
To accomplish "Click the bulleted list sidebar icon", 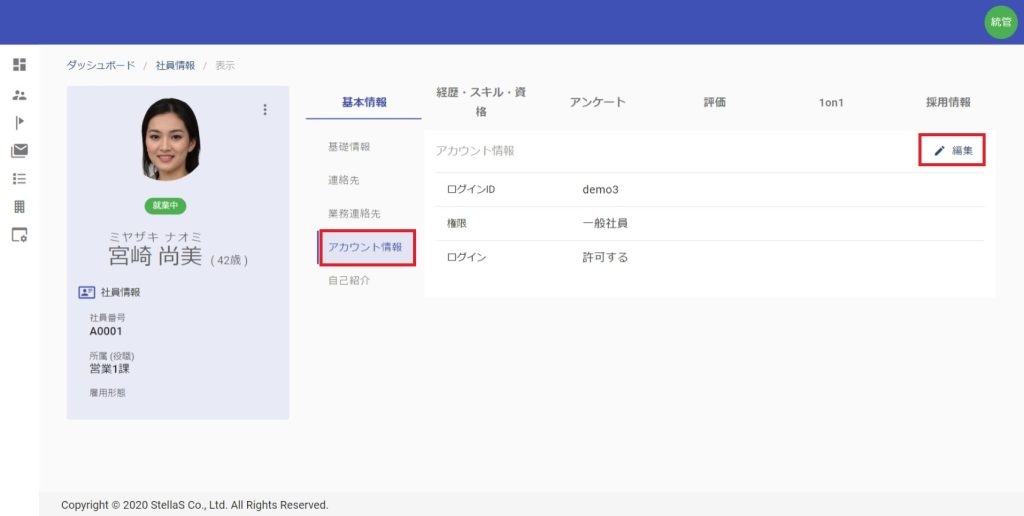I will [x=19, y=179].
